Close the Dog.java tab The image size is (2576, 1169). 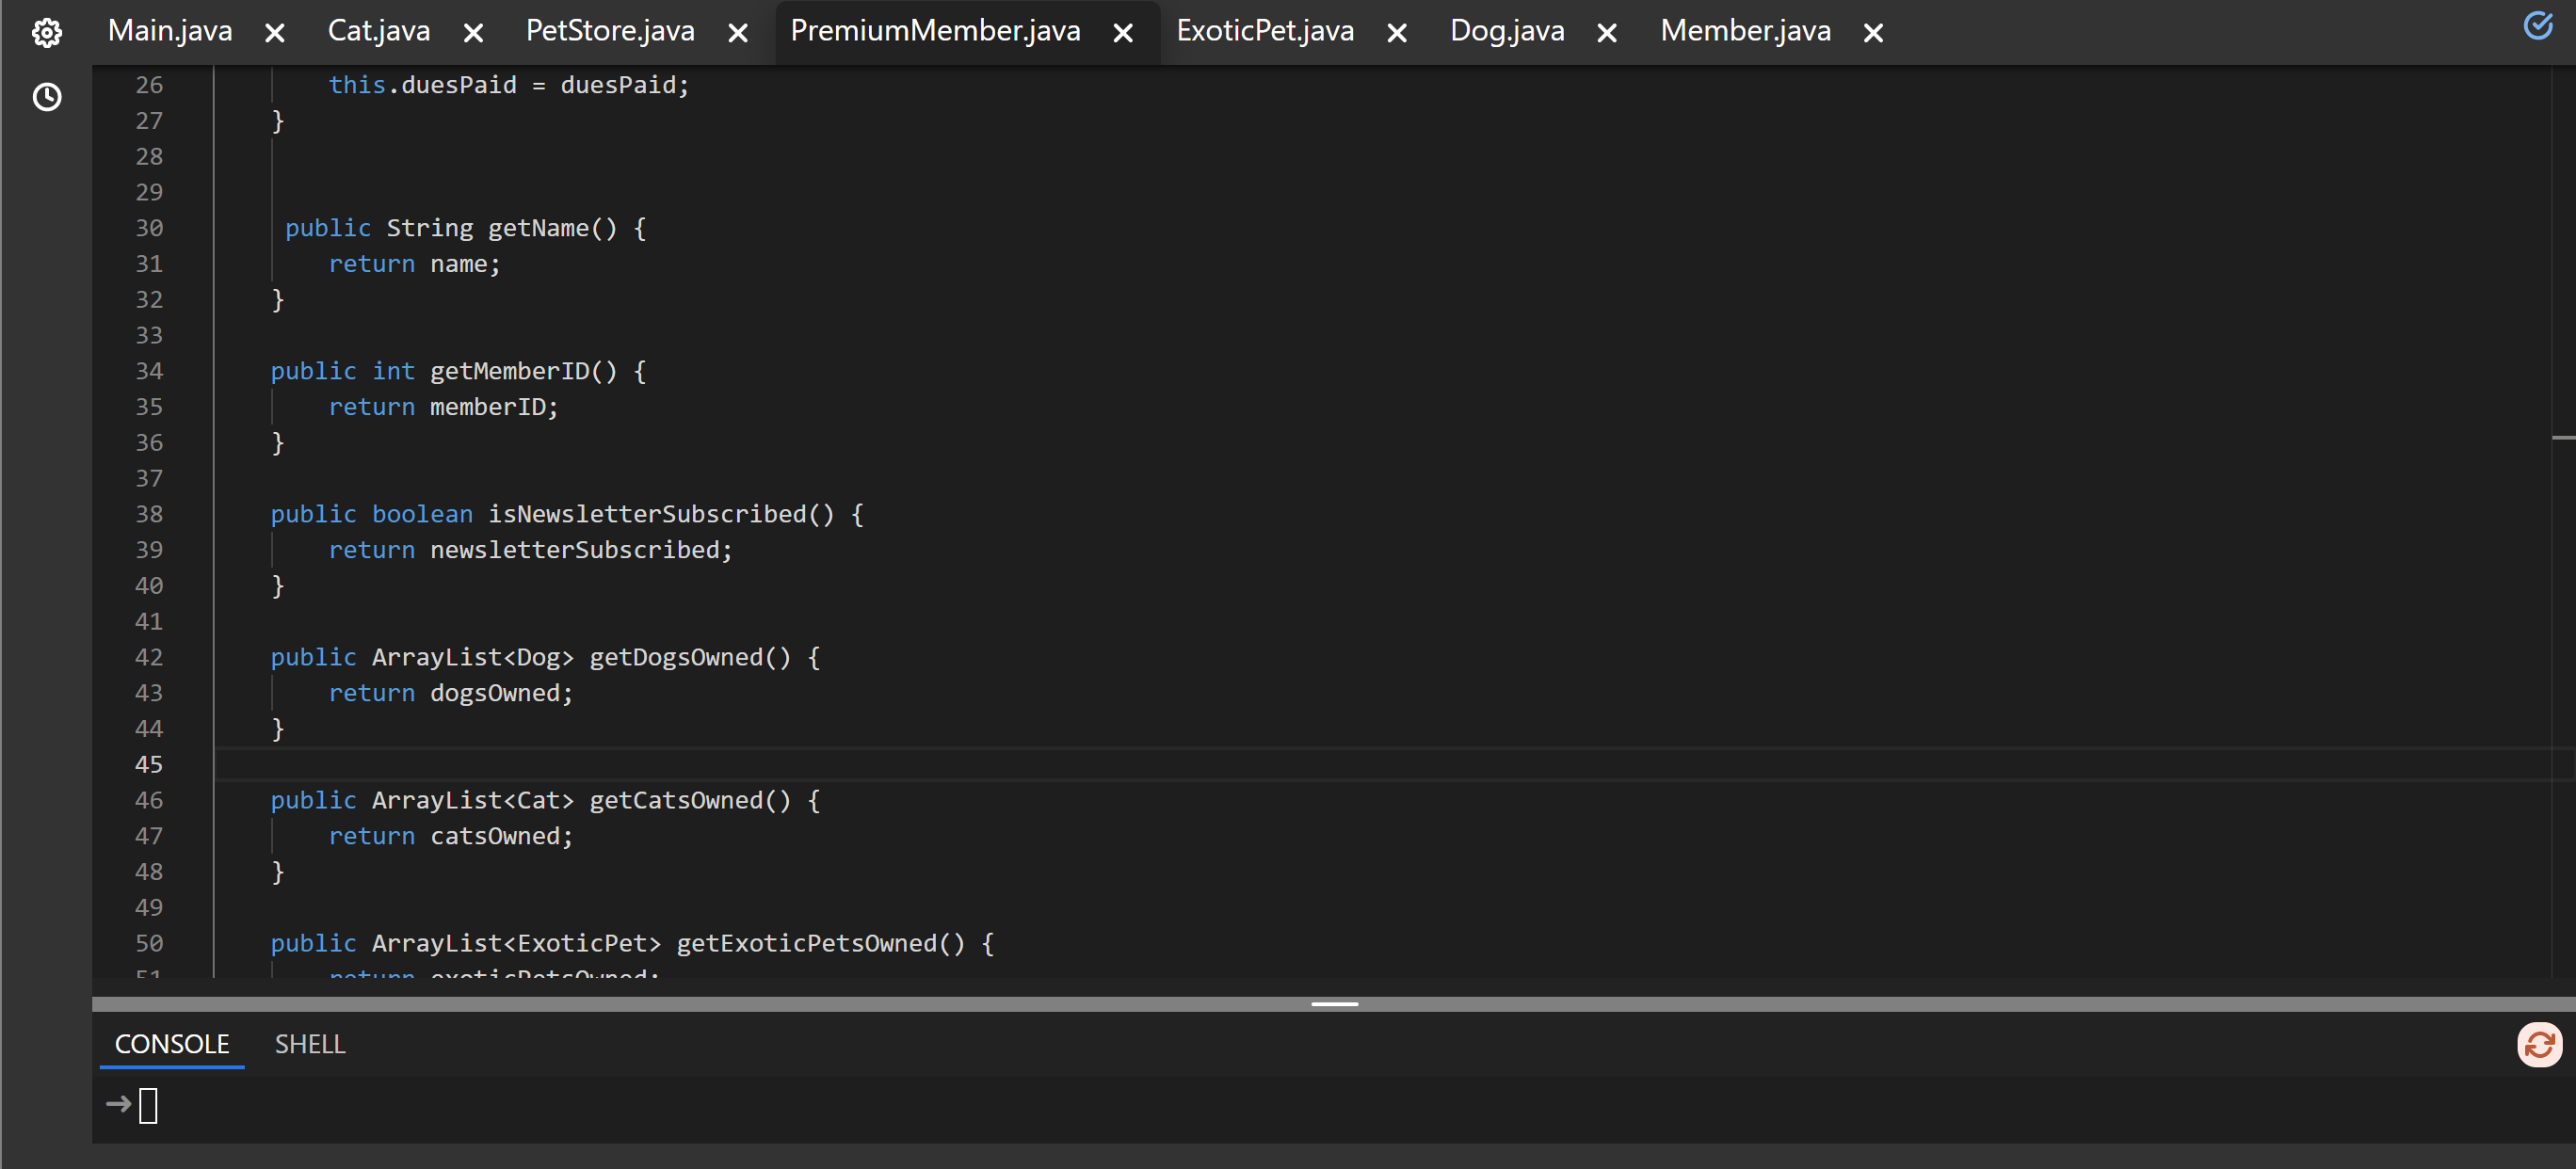coord(1607,33)
